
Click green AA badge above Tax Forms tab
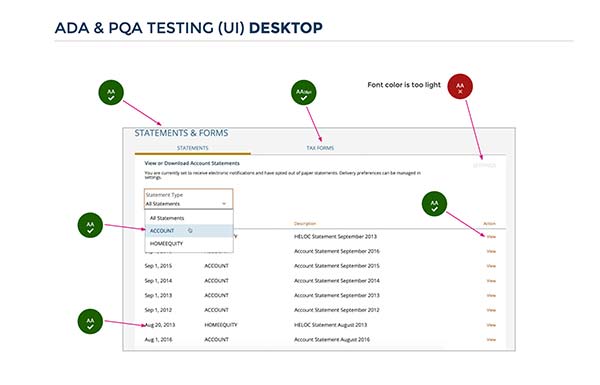304,92
